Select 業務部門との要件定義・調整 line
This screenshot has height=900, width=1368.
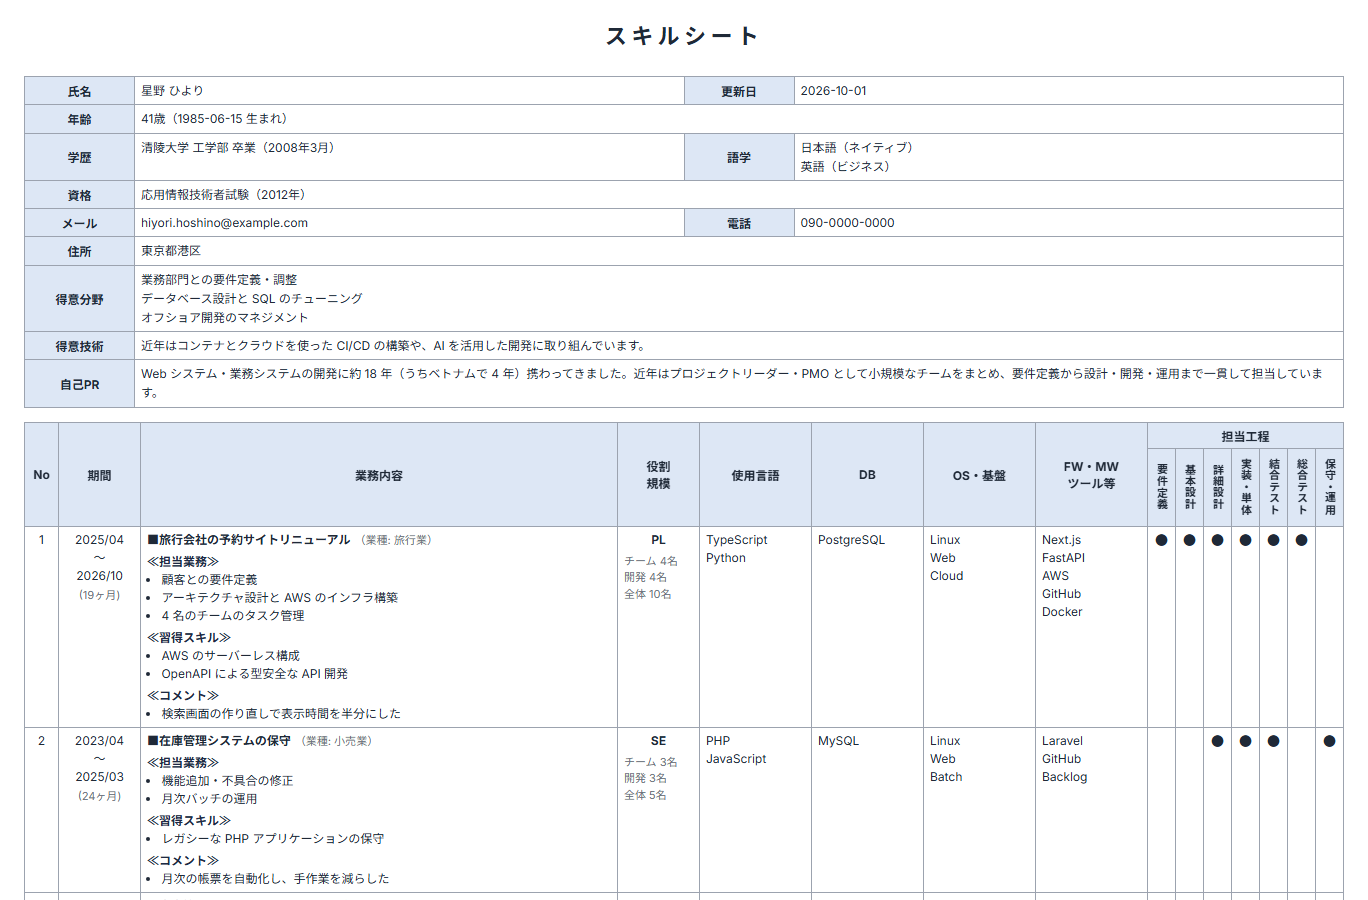tap(219, 280)
